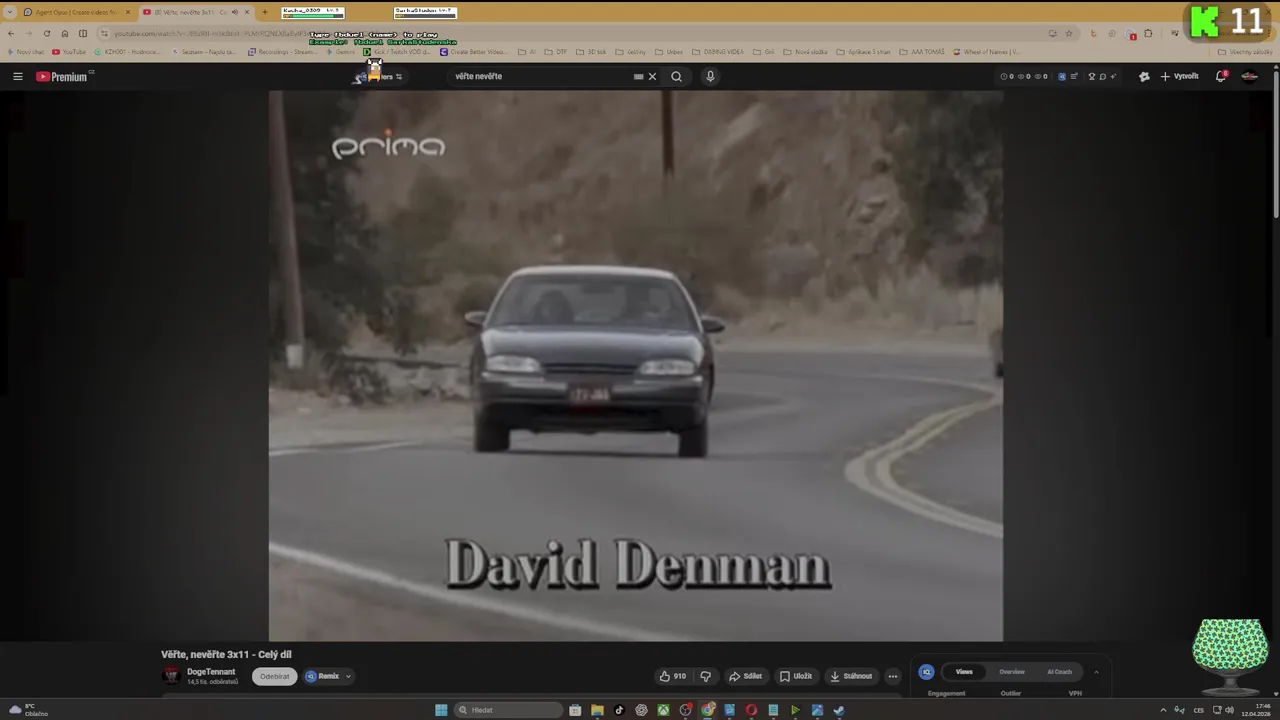Open the TikTok taskbar icon
The image size is (1280, 720).
tap(619, 710)
